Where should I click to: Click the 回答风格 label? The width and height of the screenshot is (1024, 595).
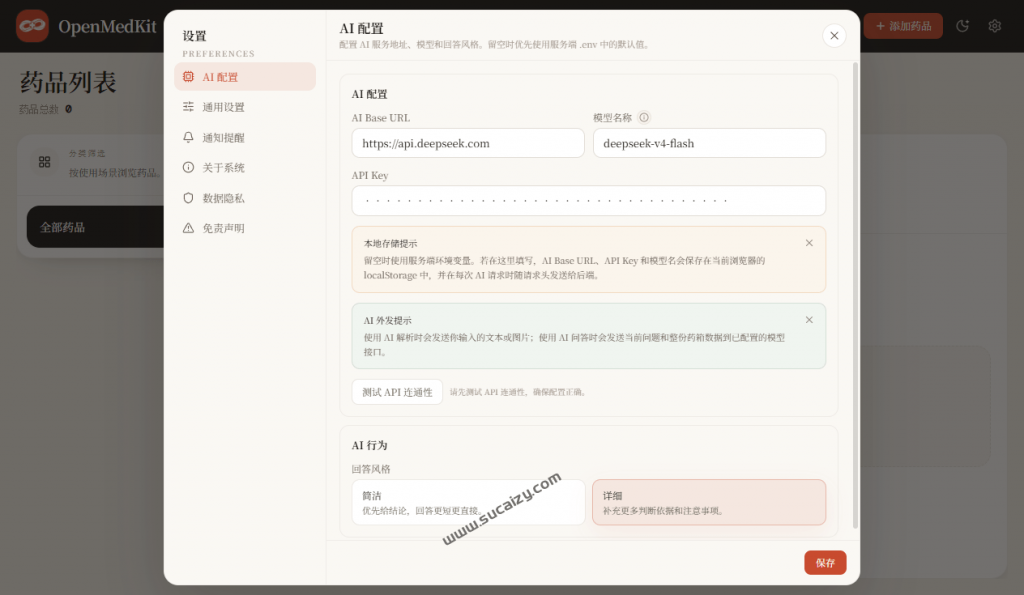(371, 469)
